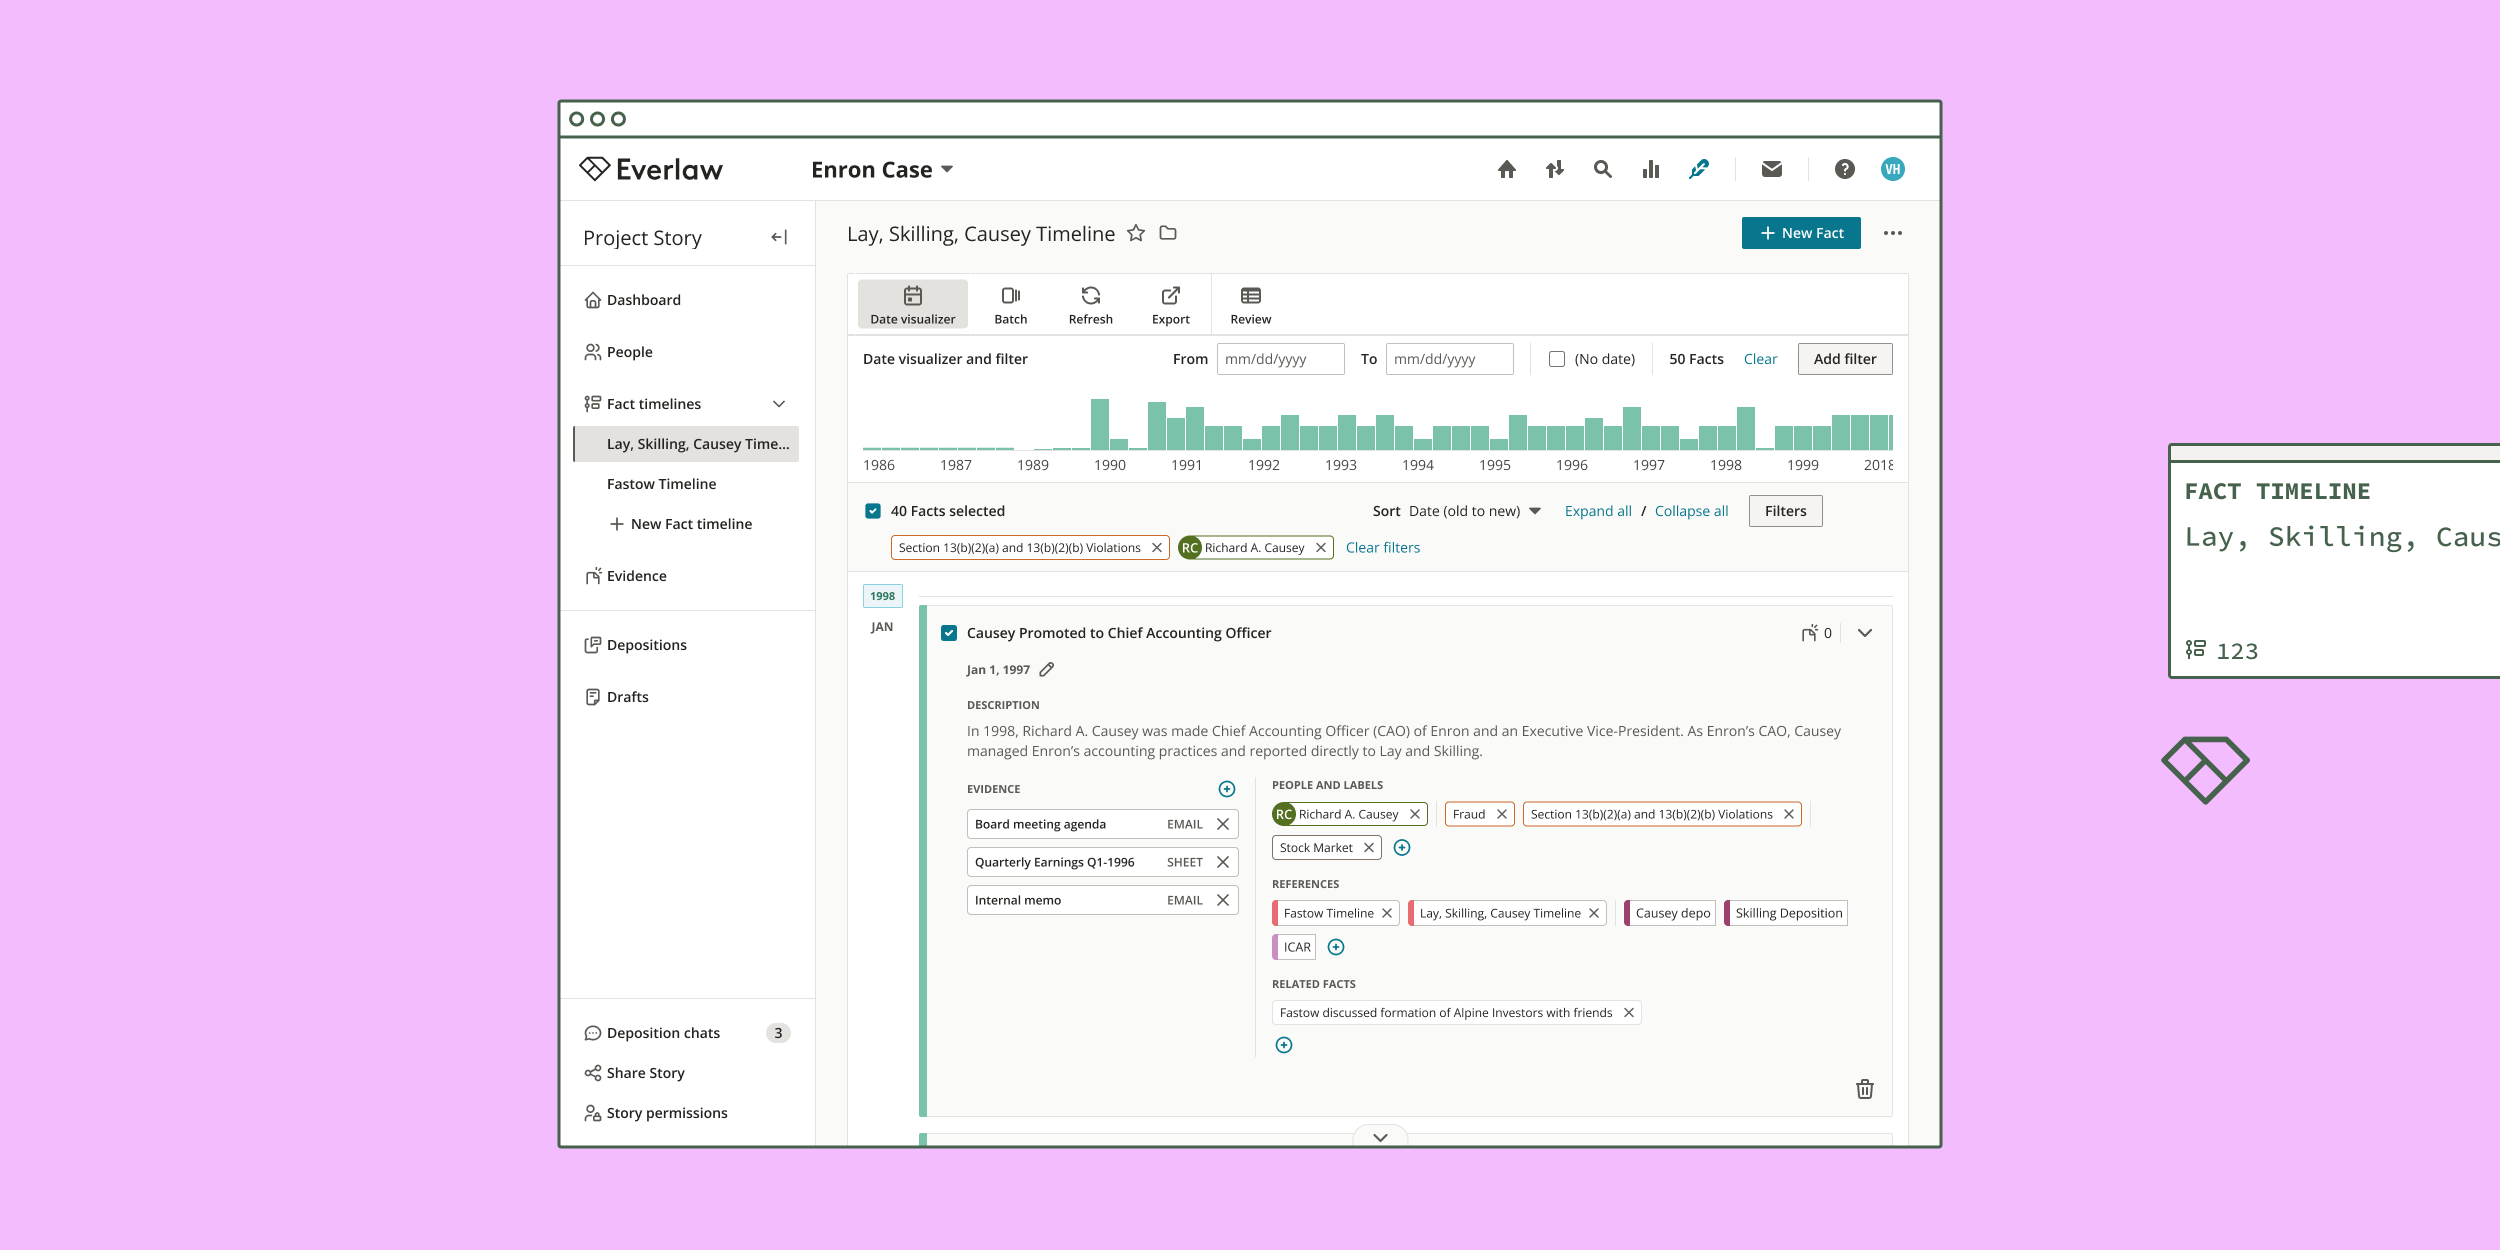This screenshot has width=2500, height=1250.
Task: Open the Sort Date (old to new) dropdown
Action: 1474,511
